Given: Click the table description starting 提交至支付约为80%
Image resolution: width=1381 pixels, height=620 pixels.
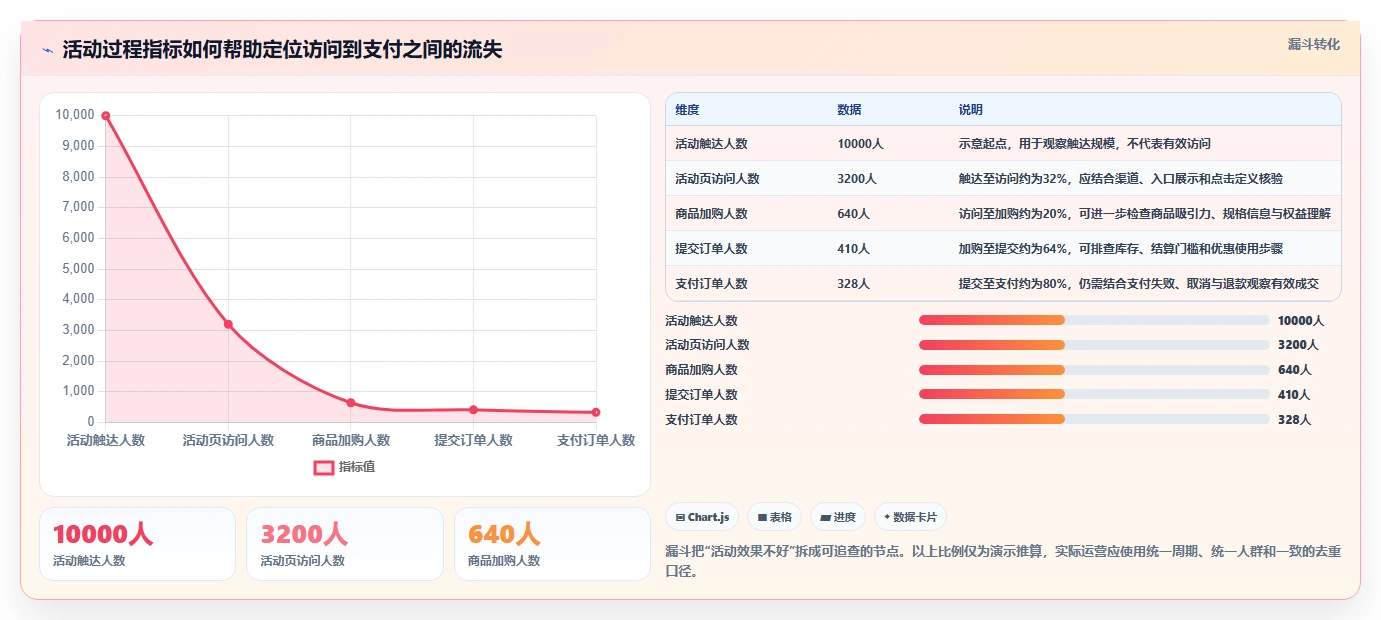Looking at the screenshot, I should [1138, 284].
